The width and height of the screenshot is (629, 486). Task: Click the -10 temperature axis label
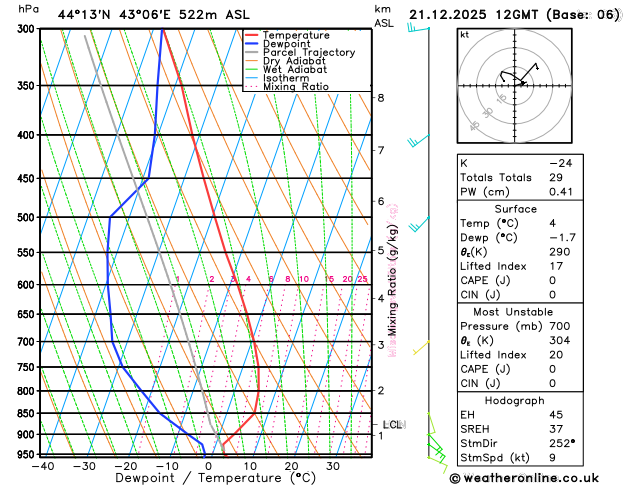pos(166,466)
